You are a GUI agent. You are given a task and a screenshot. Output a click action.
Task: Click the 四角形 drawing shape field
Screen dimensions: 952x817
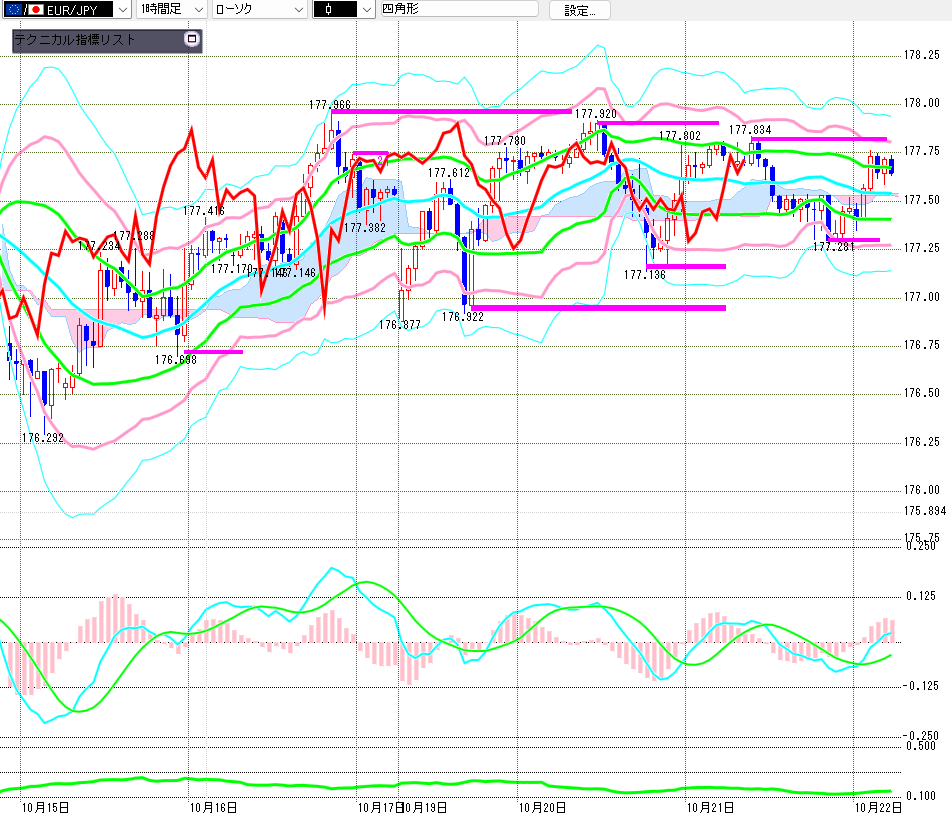tap(459, 9)
